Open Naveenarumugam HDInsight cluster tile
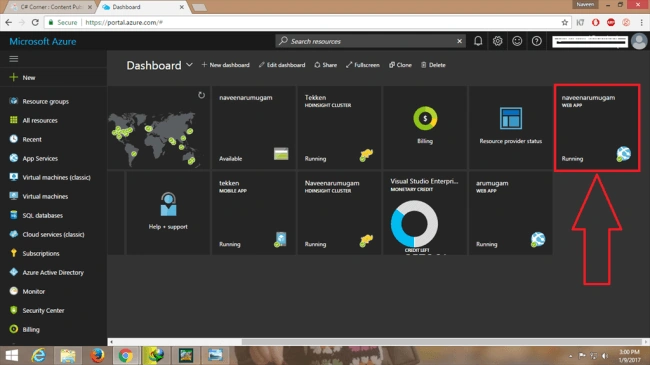 pos(339,213)
